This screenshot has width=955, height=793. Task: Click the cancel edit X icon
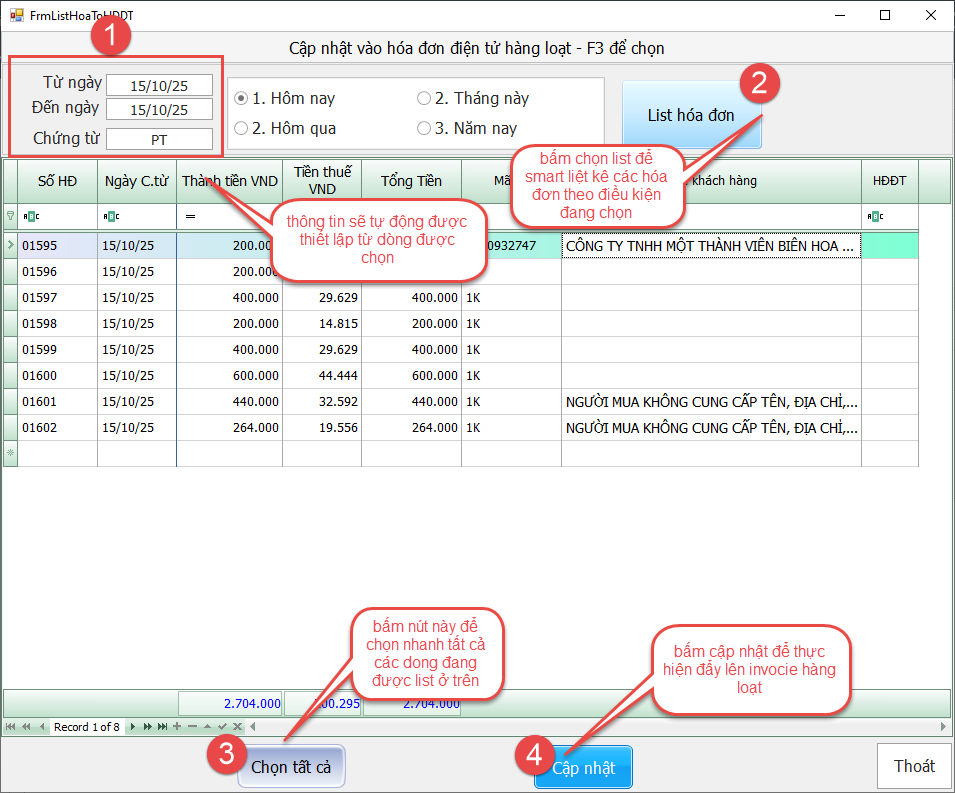(237, 727)
